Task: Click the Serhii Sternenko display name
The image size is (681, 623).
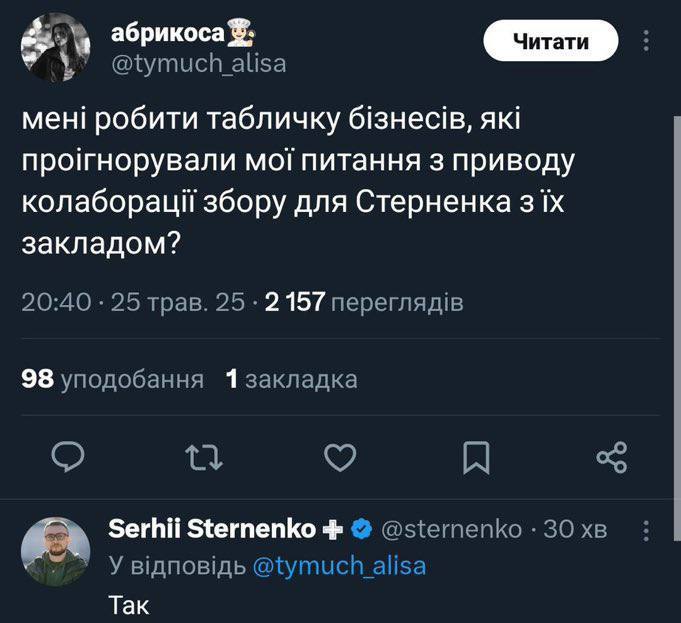Action: [212, 529]
